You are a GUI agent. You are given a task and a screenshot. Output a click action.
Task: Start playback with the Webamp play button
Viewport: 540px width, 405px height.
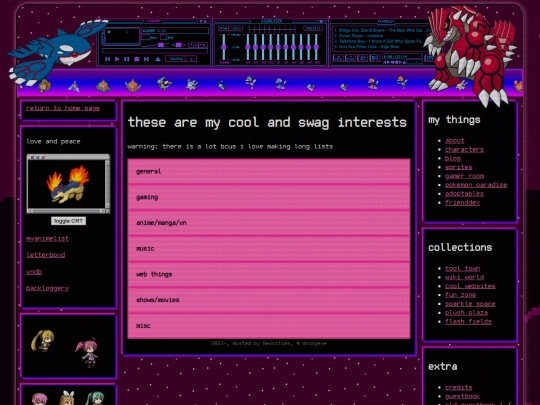click(x=117, y=59)
